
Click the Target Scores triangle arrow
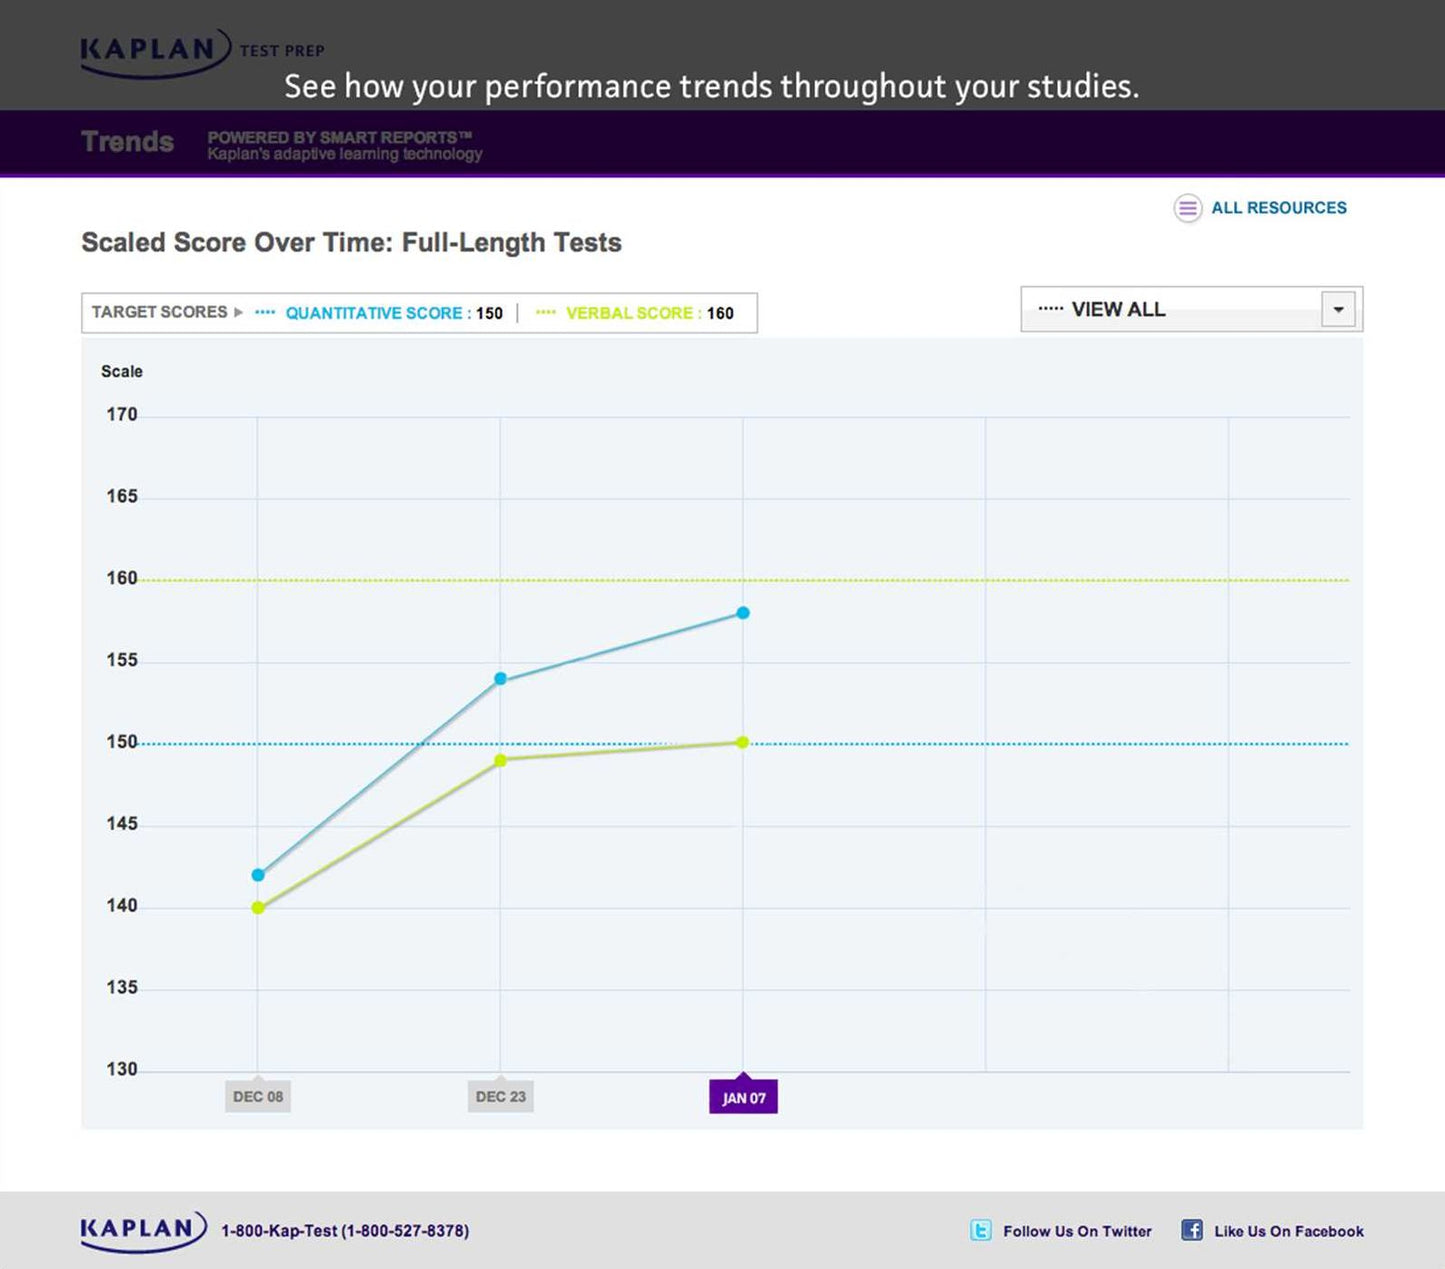[x=238, y=312]
